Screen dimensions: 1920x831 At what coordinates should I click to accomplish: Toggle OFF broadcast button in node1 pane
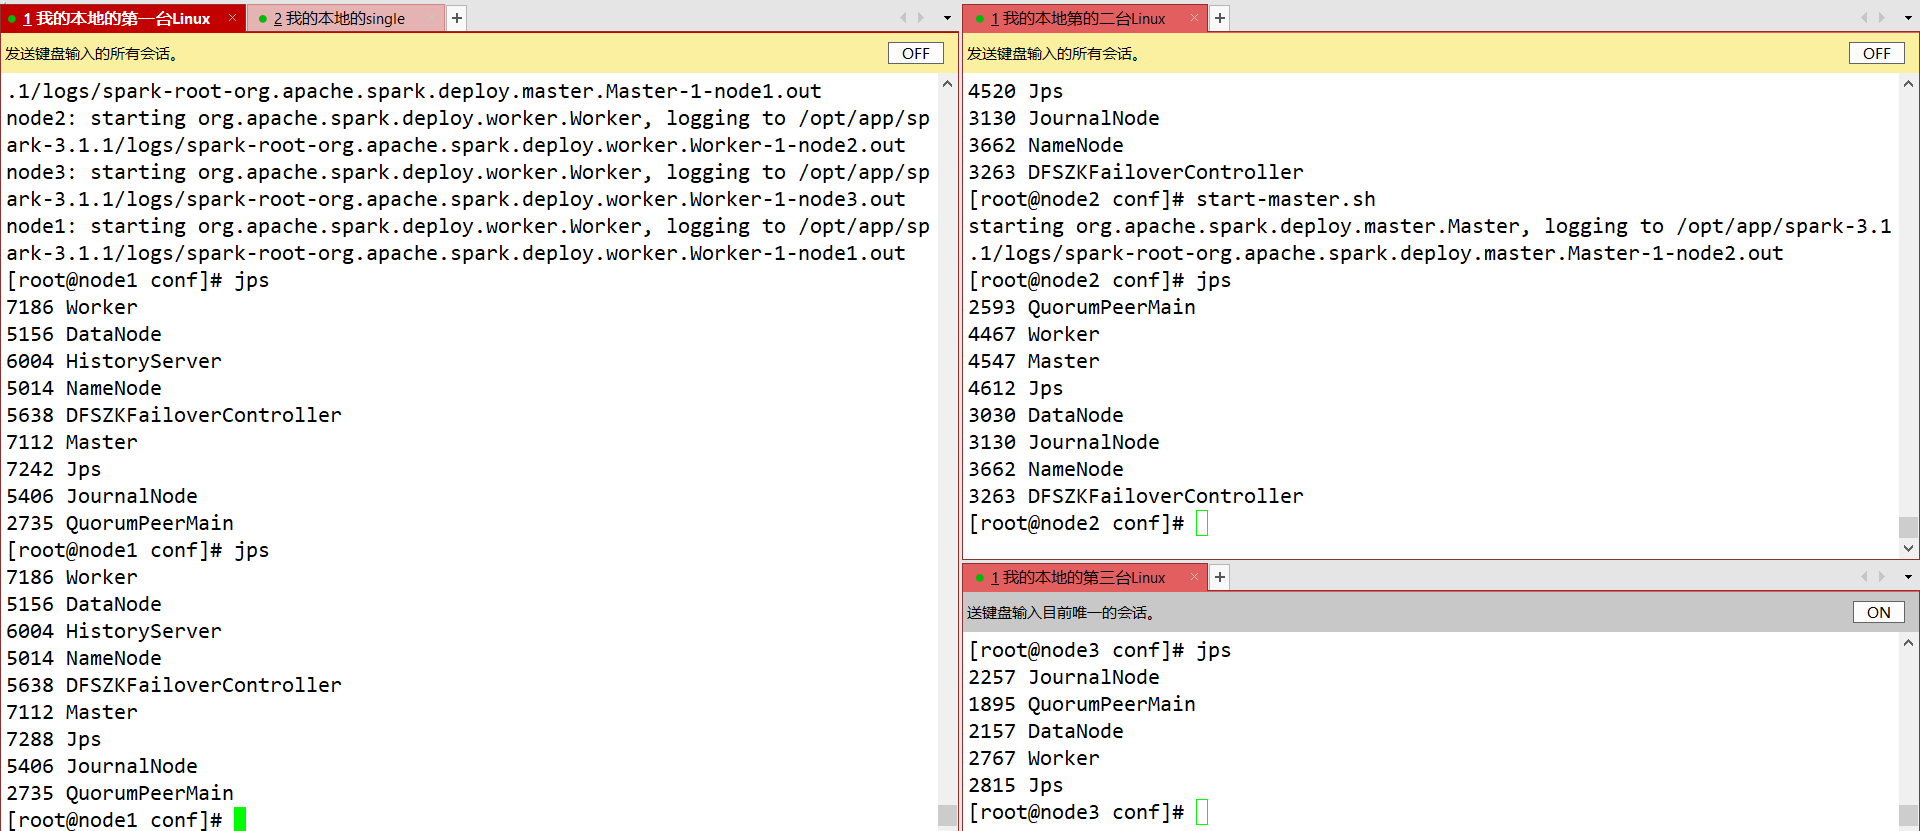point(916,53)
